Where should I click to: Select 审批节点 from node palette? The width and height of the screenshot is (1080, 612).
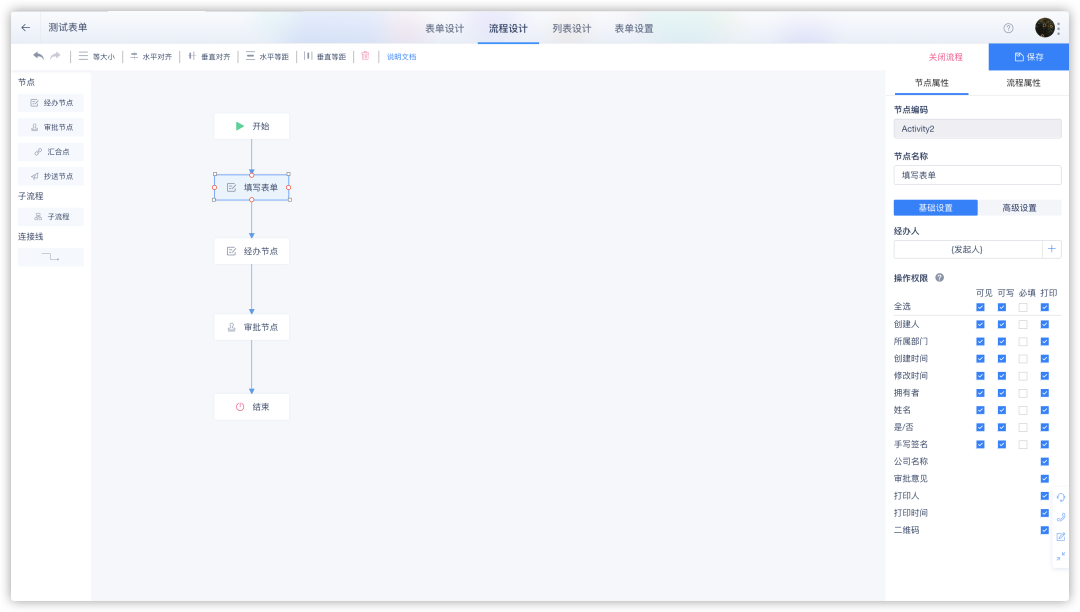[x=51, y=127]
